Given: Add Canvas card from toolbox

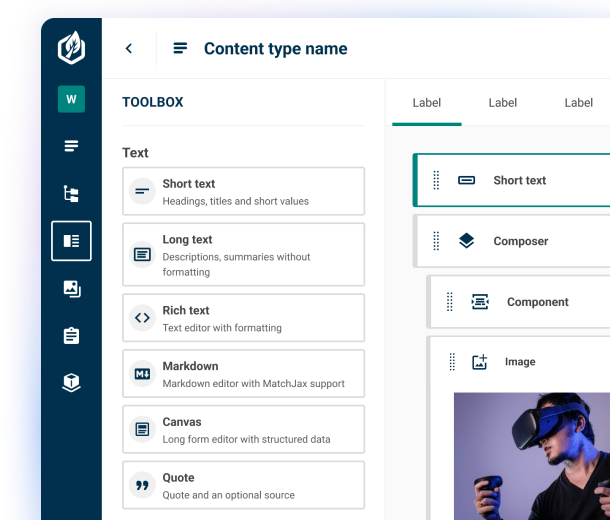Looking at the screenshot, I should [x=244, y=429].
